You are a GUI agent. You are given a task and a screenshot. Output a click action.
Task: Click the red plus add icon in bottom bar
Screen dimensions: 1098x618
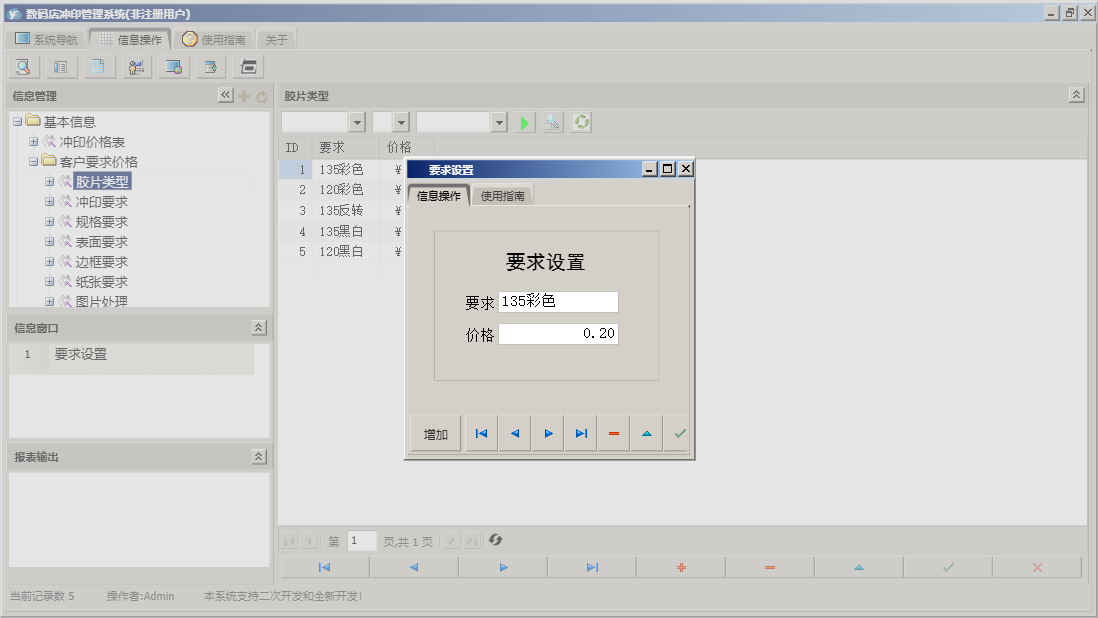(x=681, y=567)
